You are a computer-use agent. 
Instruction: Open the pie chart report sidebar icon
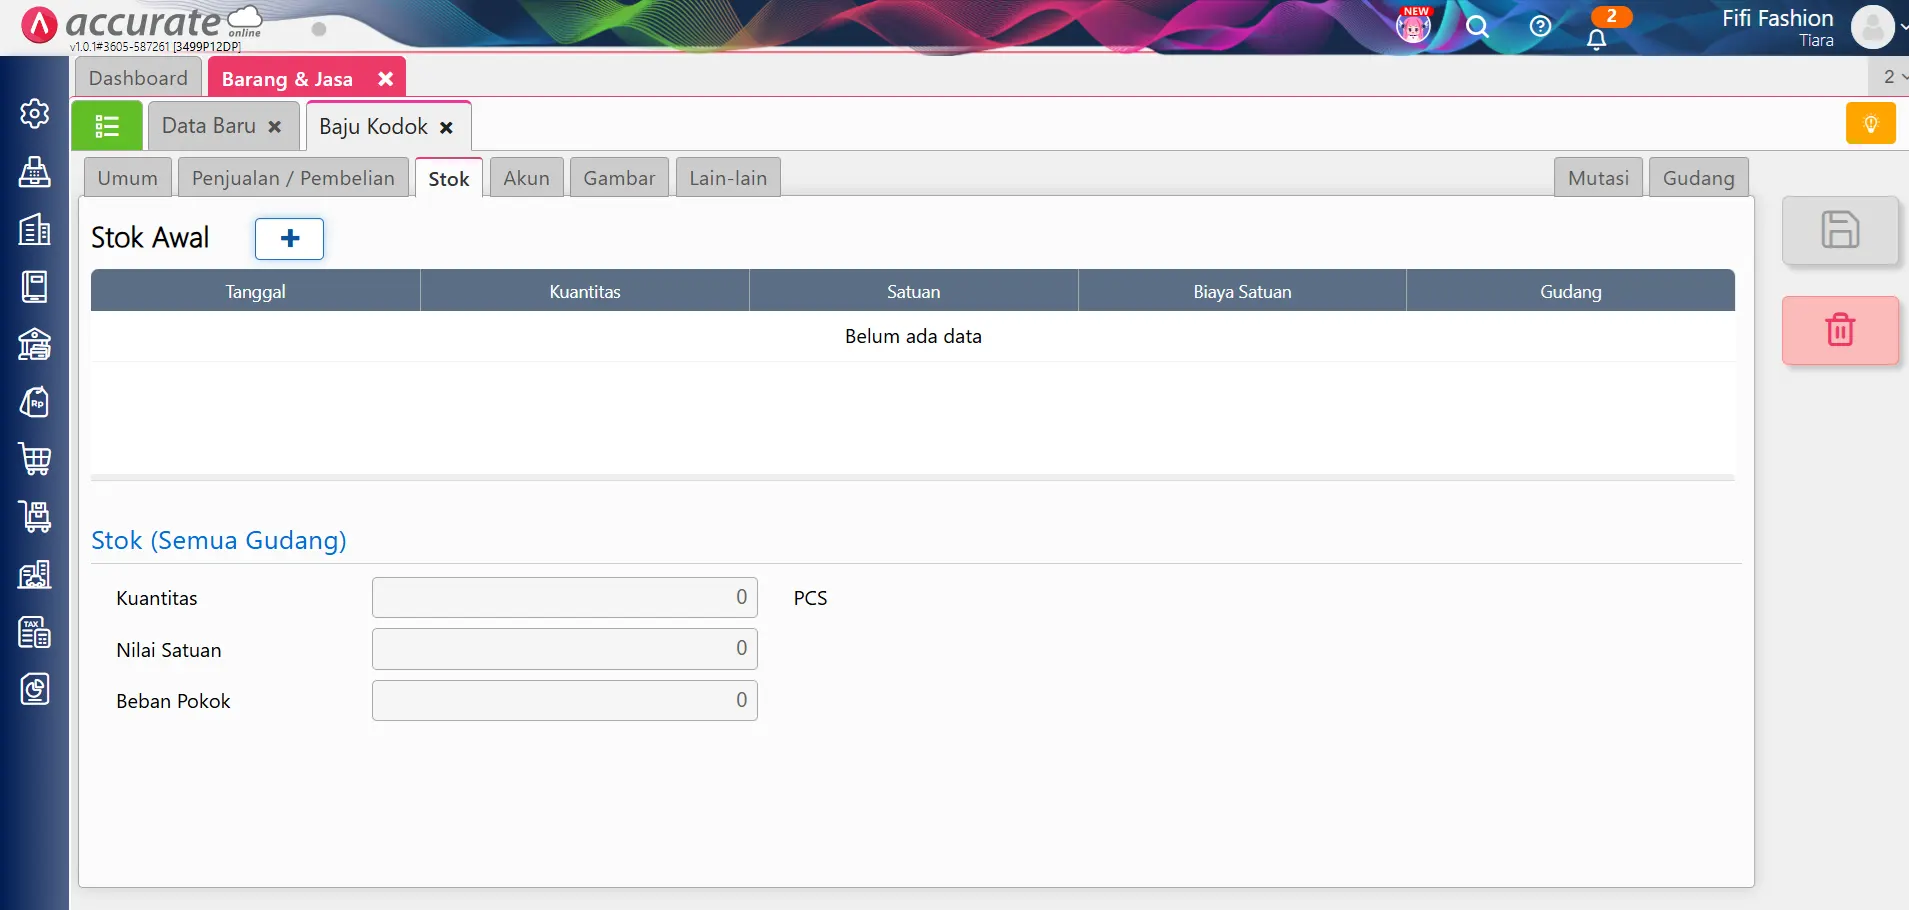[x=35, y=689]
